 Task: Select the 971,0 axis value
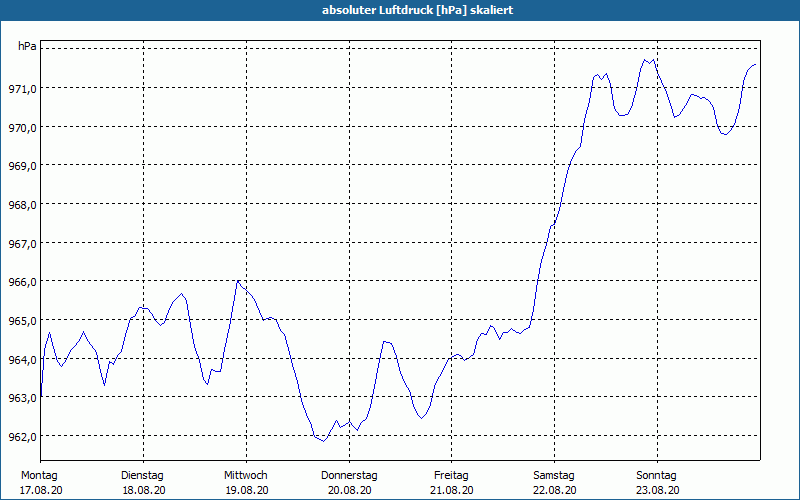coord(22,89)
